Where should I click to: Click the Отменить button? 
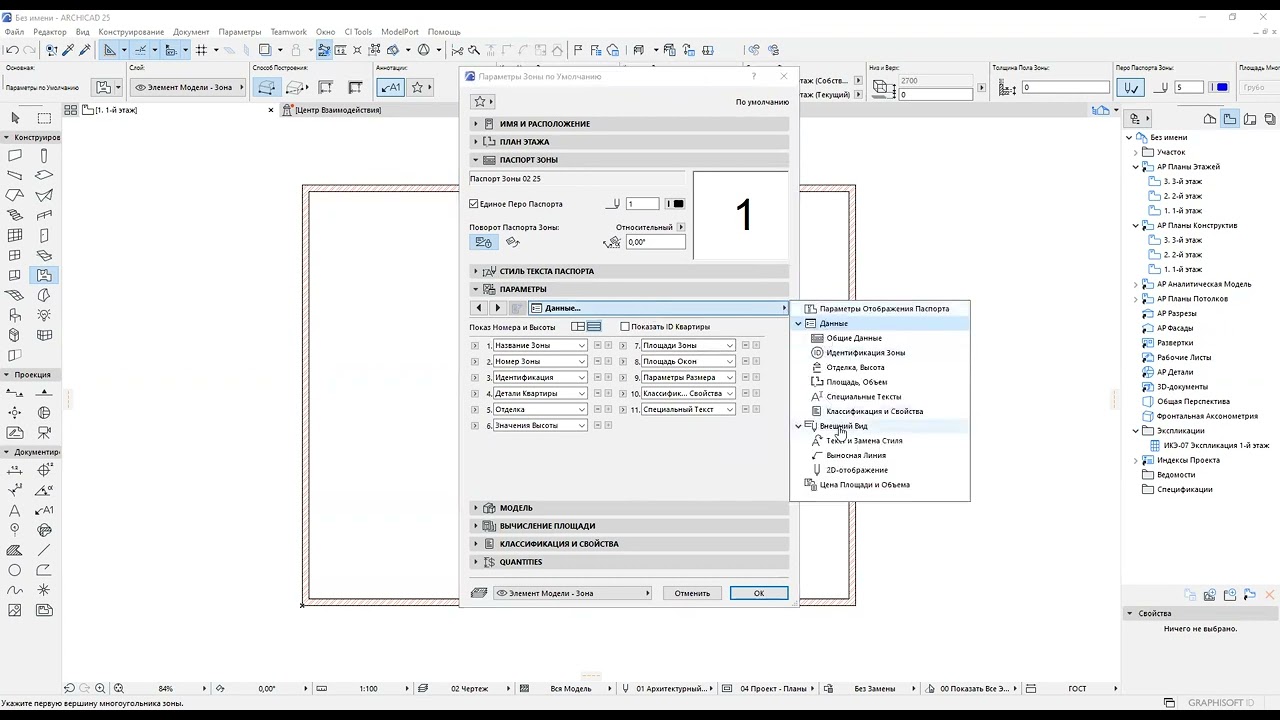[x=692, y=593]
